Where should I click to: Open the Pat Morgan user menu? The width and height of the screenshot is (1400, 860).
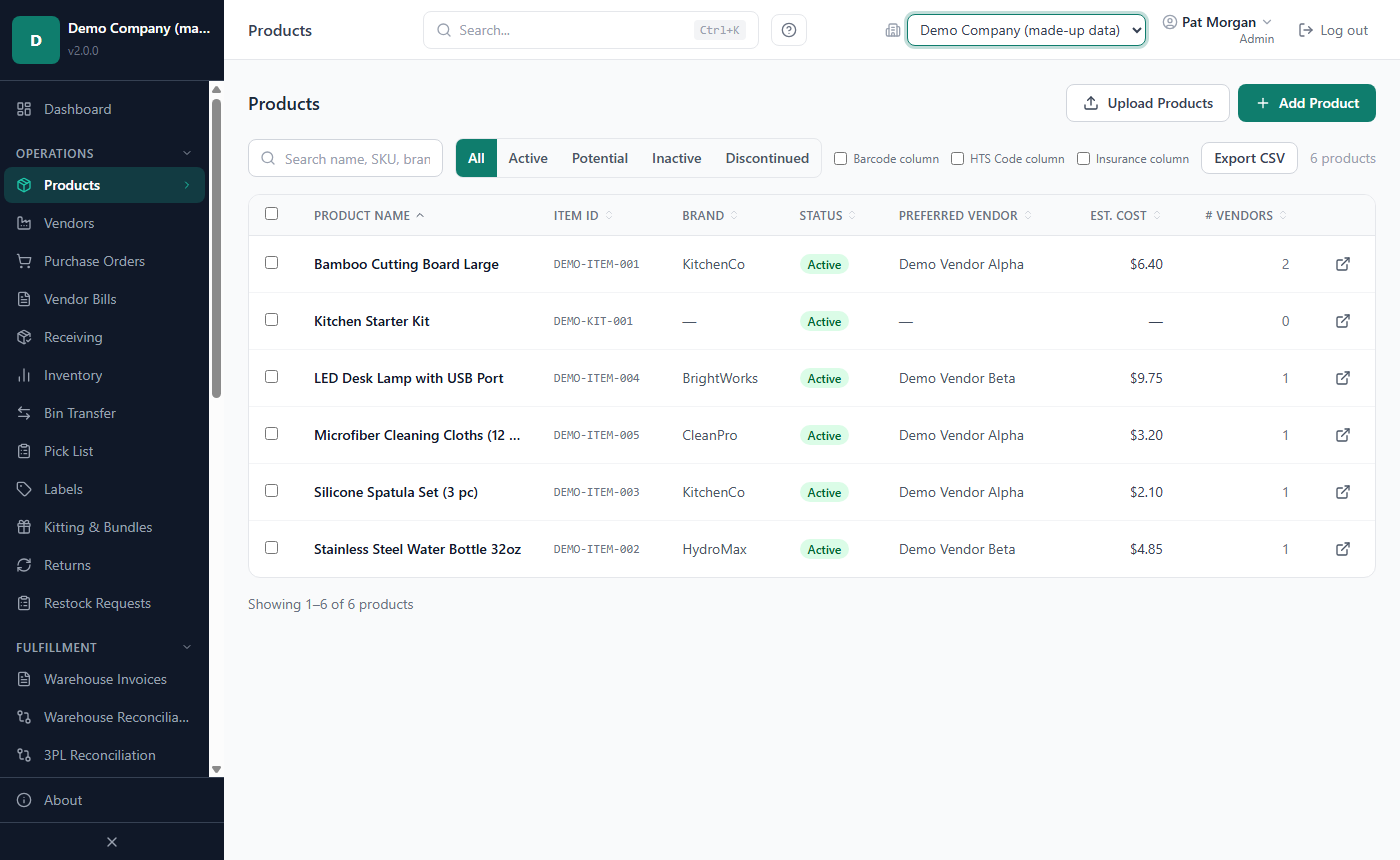point(1217,30)
